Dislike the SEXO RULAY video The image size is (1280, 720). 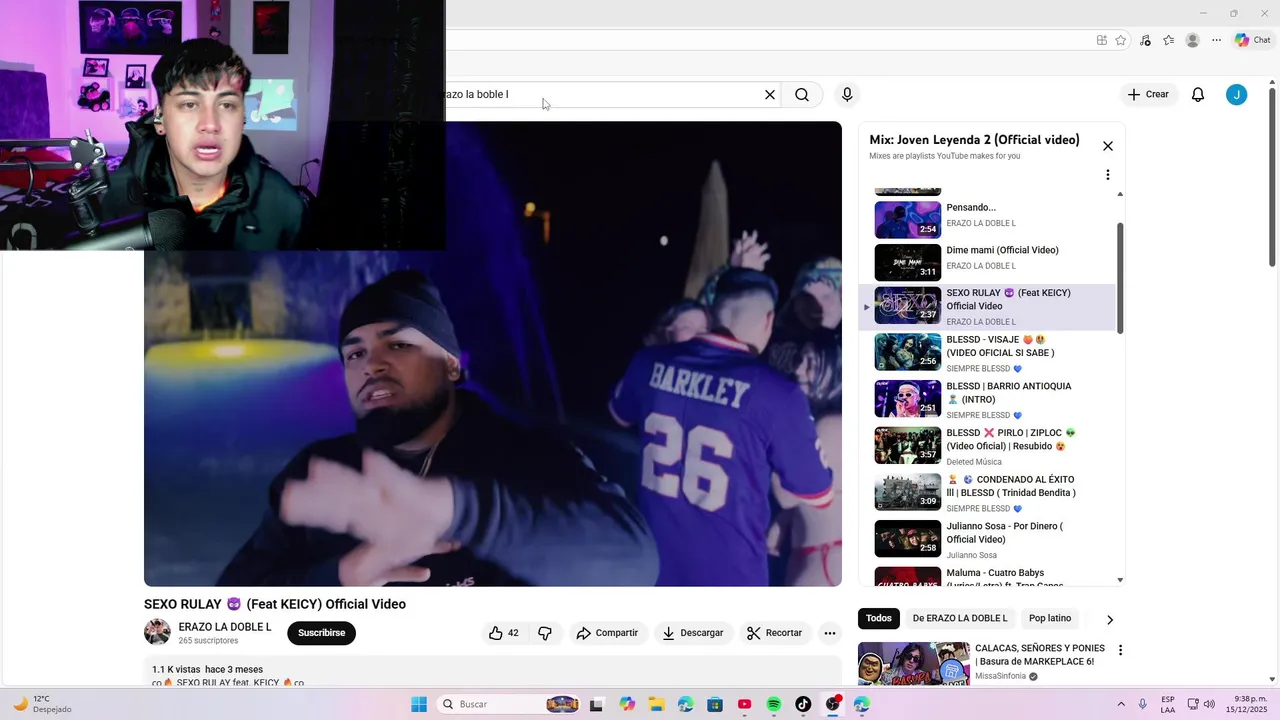(545, 633)
